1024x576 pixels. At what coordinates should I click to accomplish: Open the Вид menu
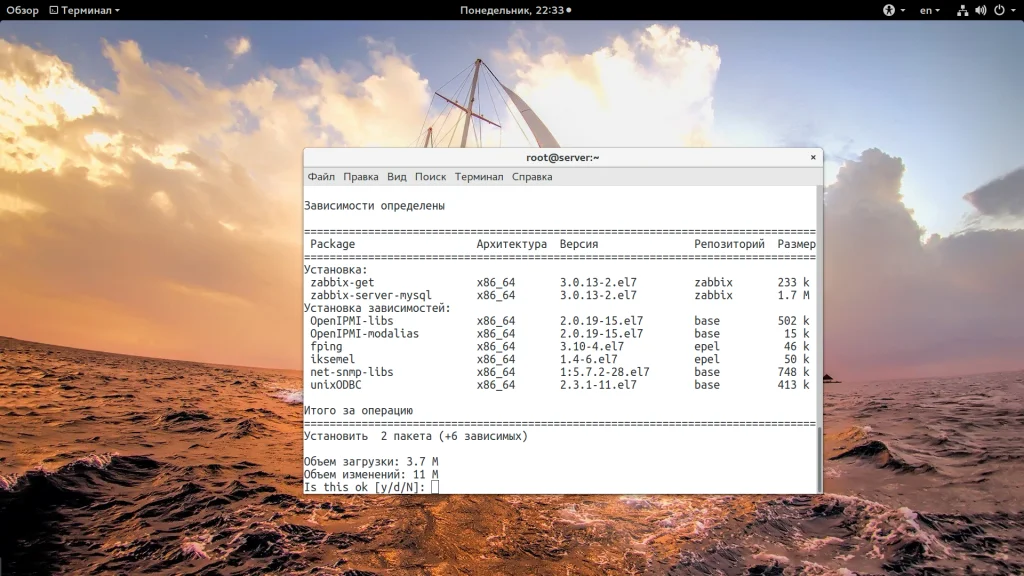pyautogui.click(x=397, y=177)
